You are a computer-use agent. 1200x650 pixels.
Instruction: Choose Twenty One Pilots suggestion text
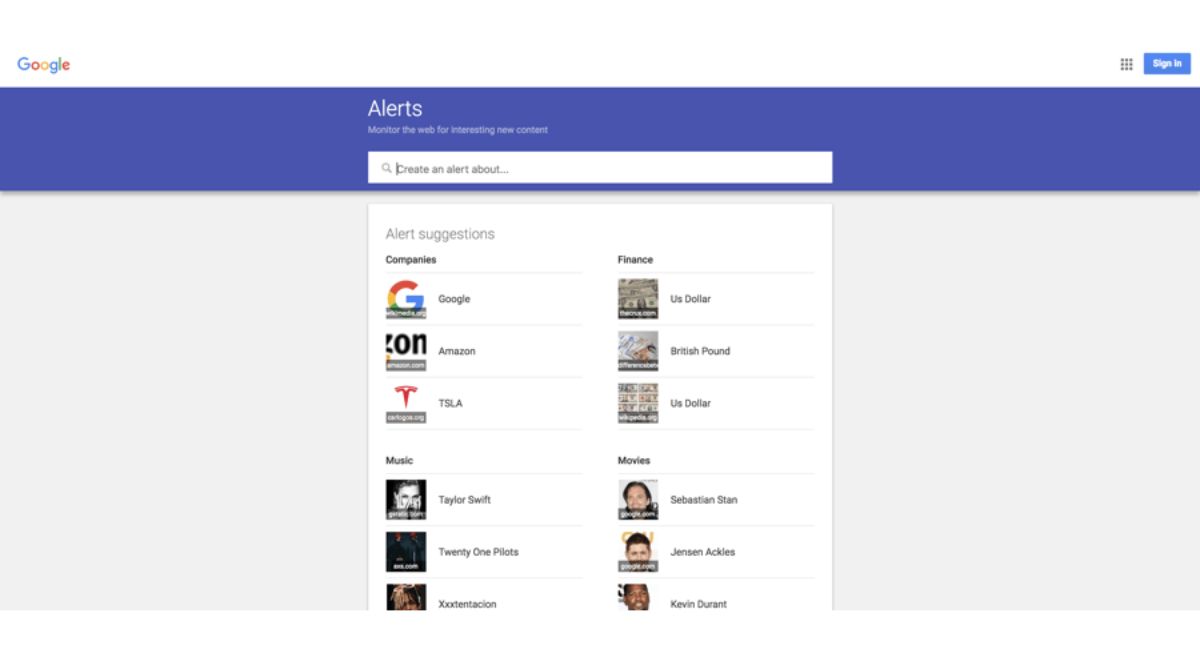tap(478, 552)
